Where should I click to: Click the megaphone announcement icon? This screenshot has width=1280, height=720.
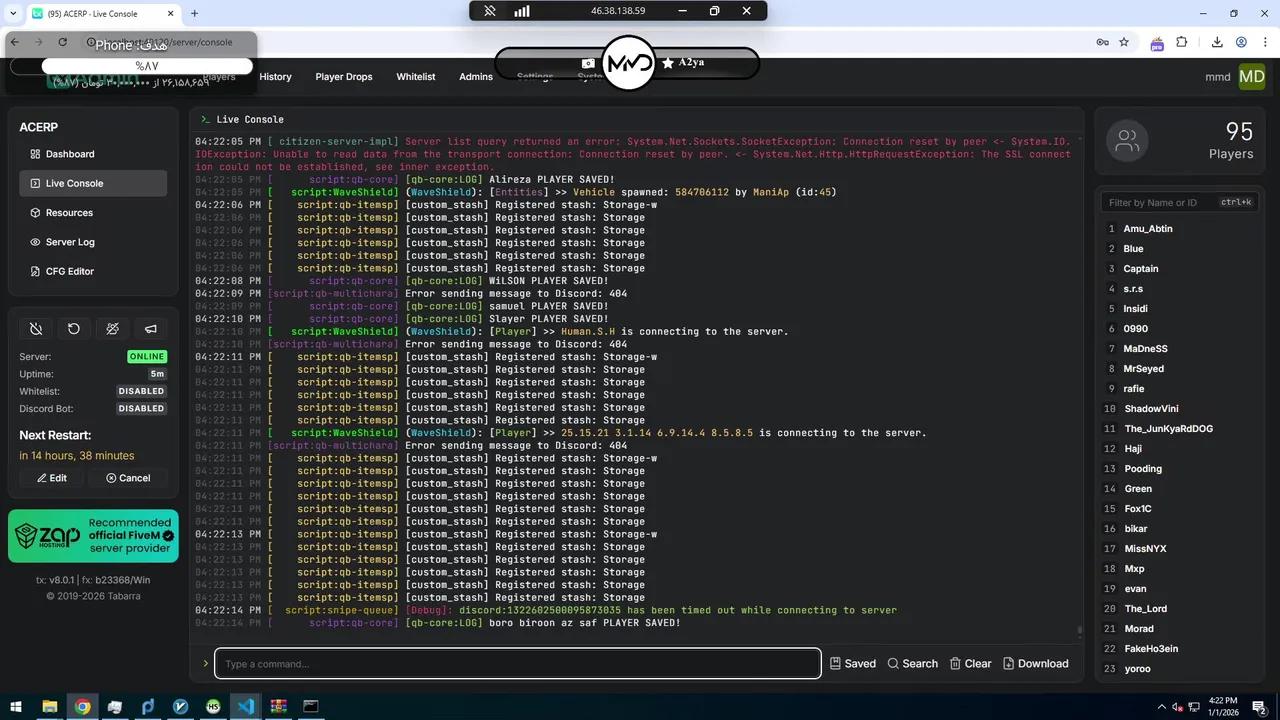click(x=151, y=329)
